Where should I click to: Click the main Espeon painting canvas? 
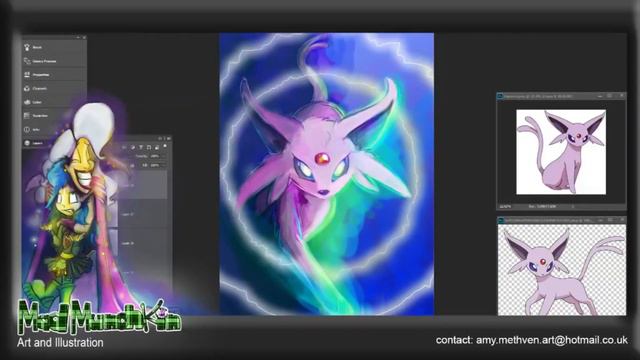(x=327, y=174)
